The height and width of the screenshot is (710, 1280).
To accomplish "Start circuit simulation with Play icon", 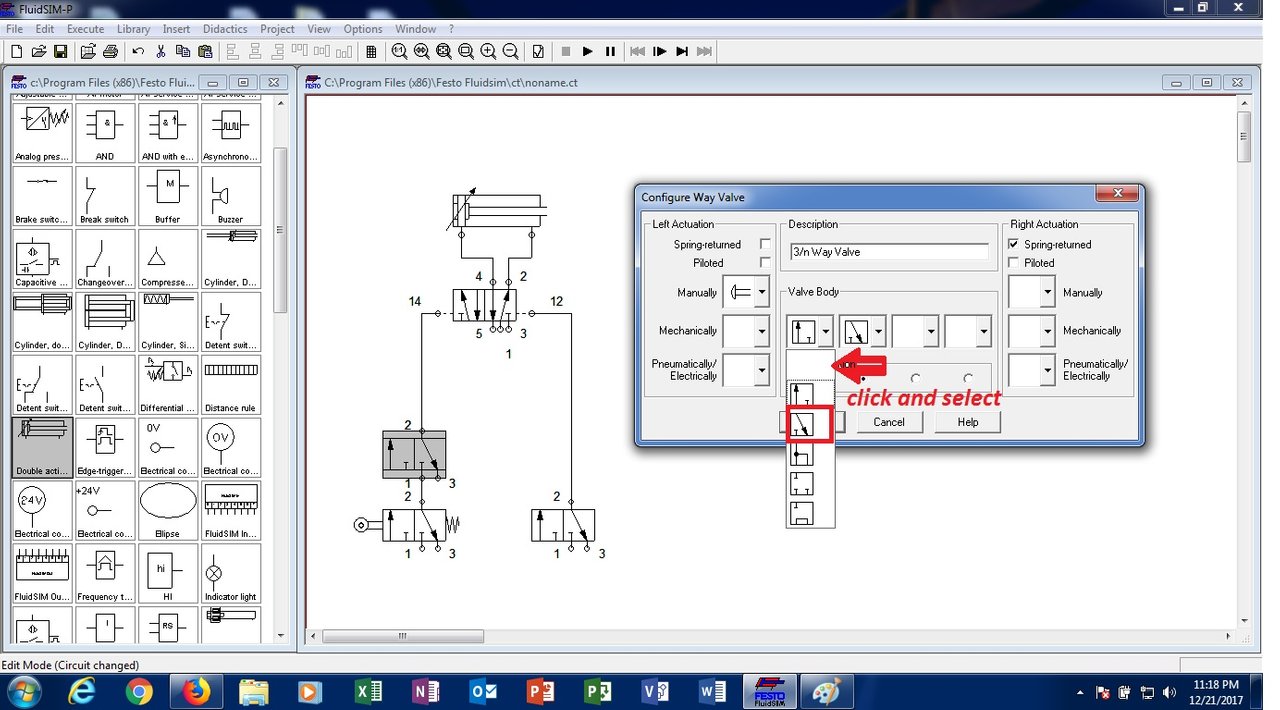I will click(x=587, y=51).
